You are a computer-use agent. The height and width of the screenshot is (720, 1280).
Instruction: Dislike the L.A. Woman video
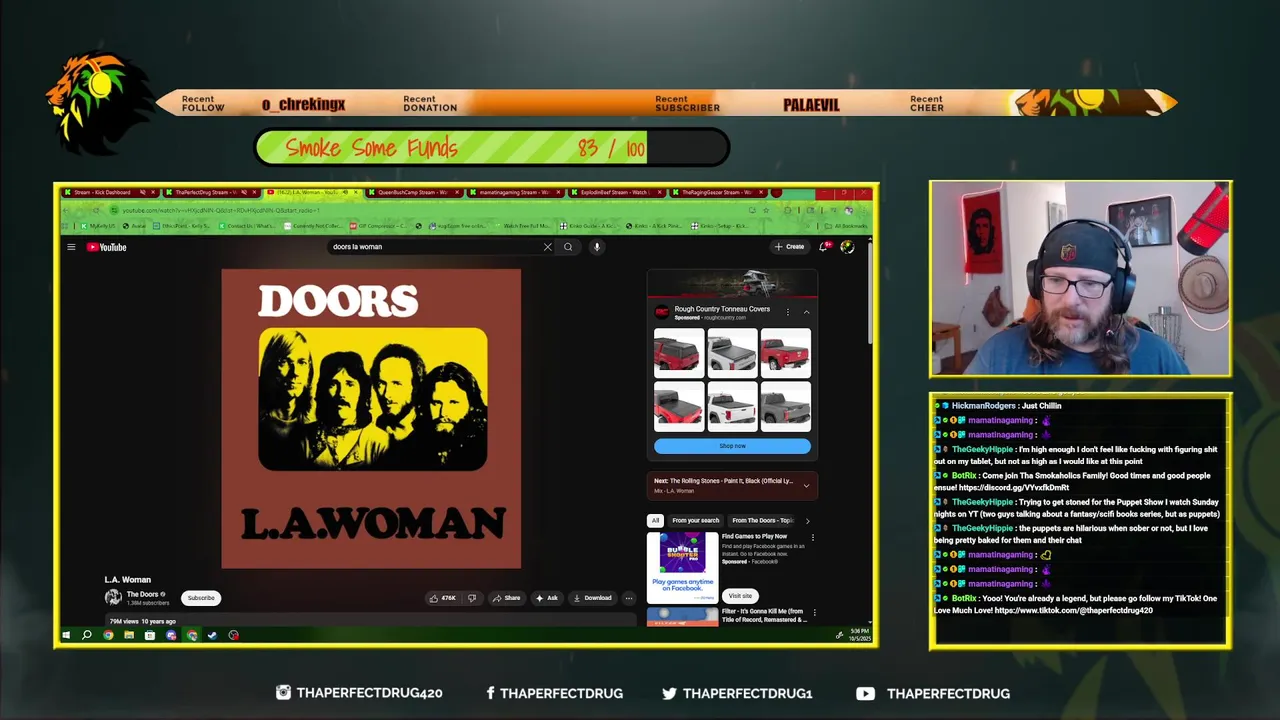pos(472,598)
